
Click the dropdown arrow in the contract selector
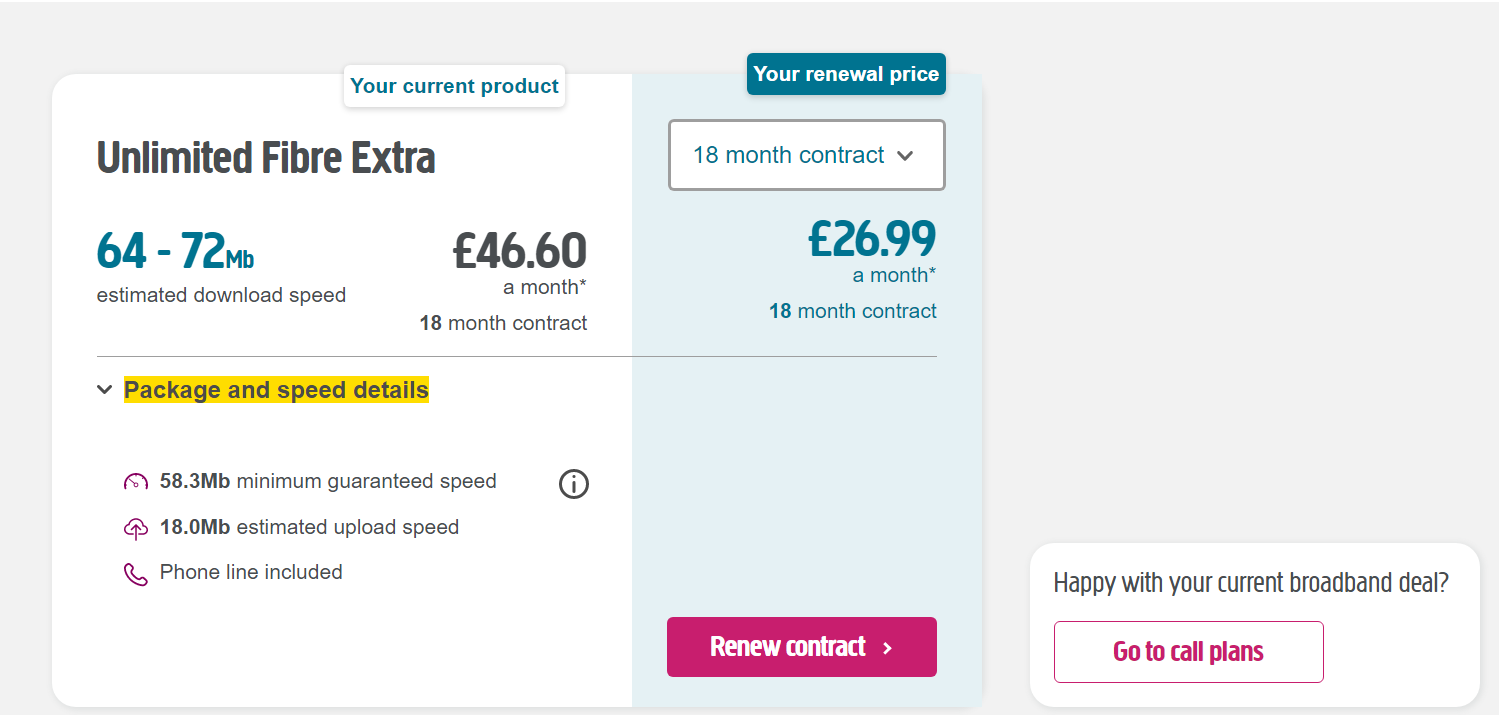click(907, 156)
